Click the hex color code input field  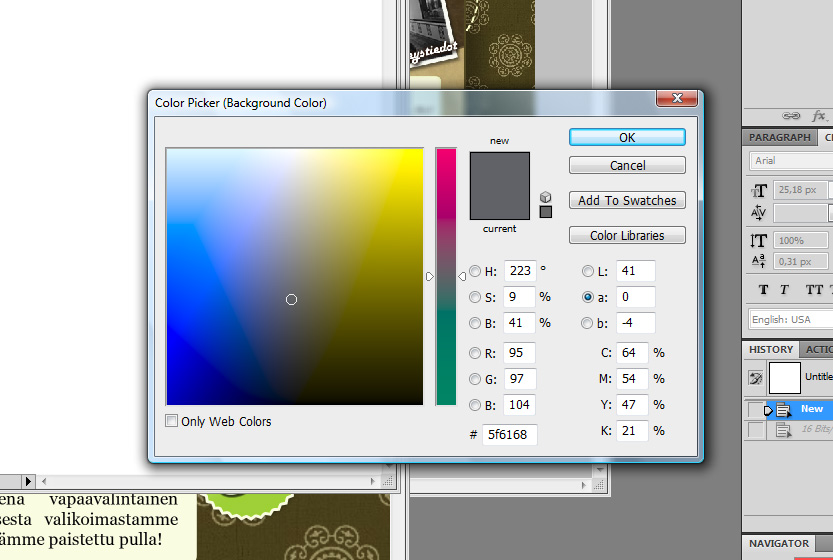pyautogui.click(x=510, y=434)
